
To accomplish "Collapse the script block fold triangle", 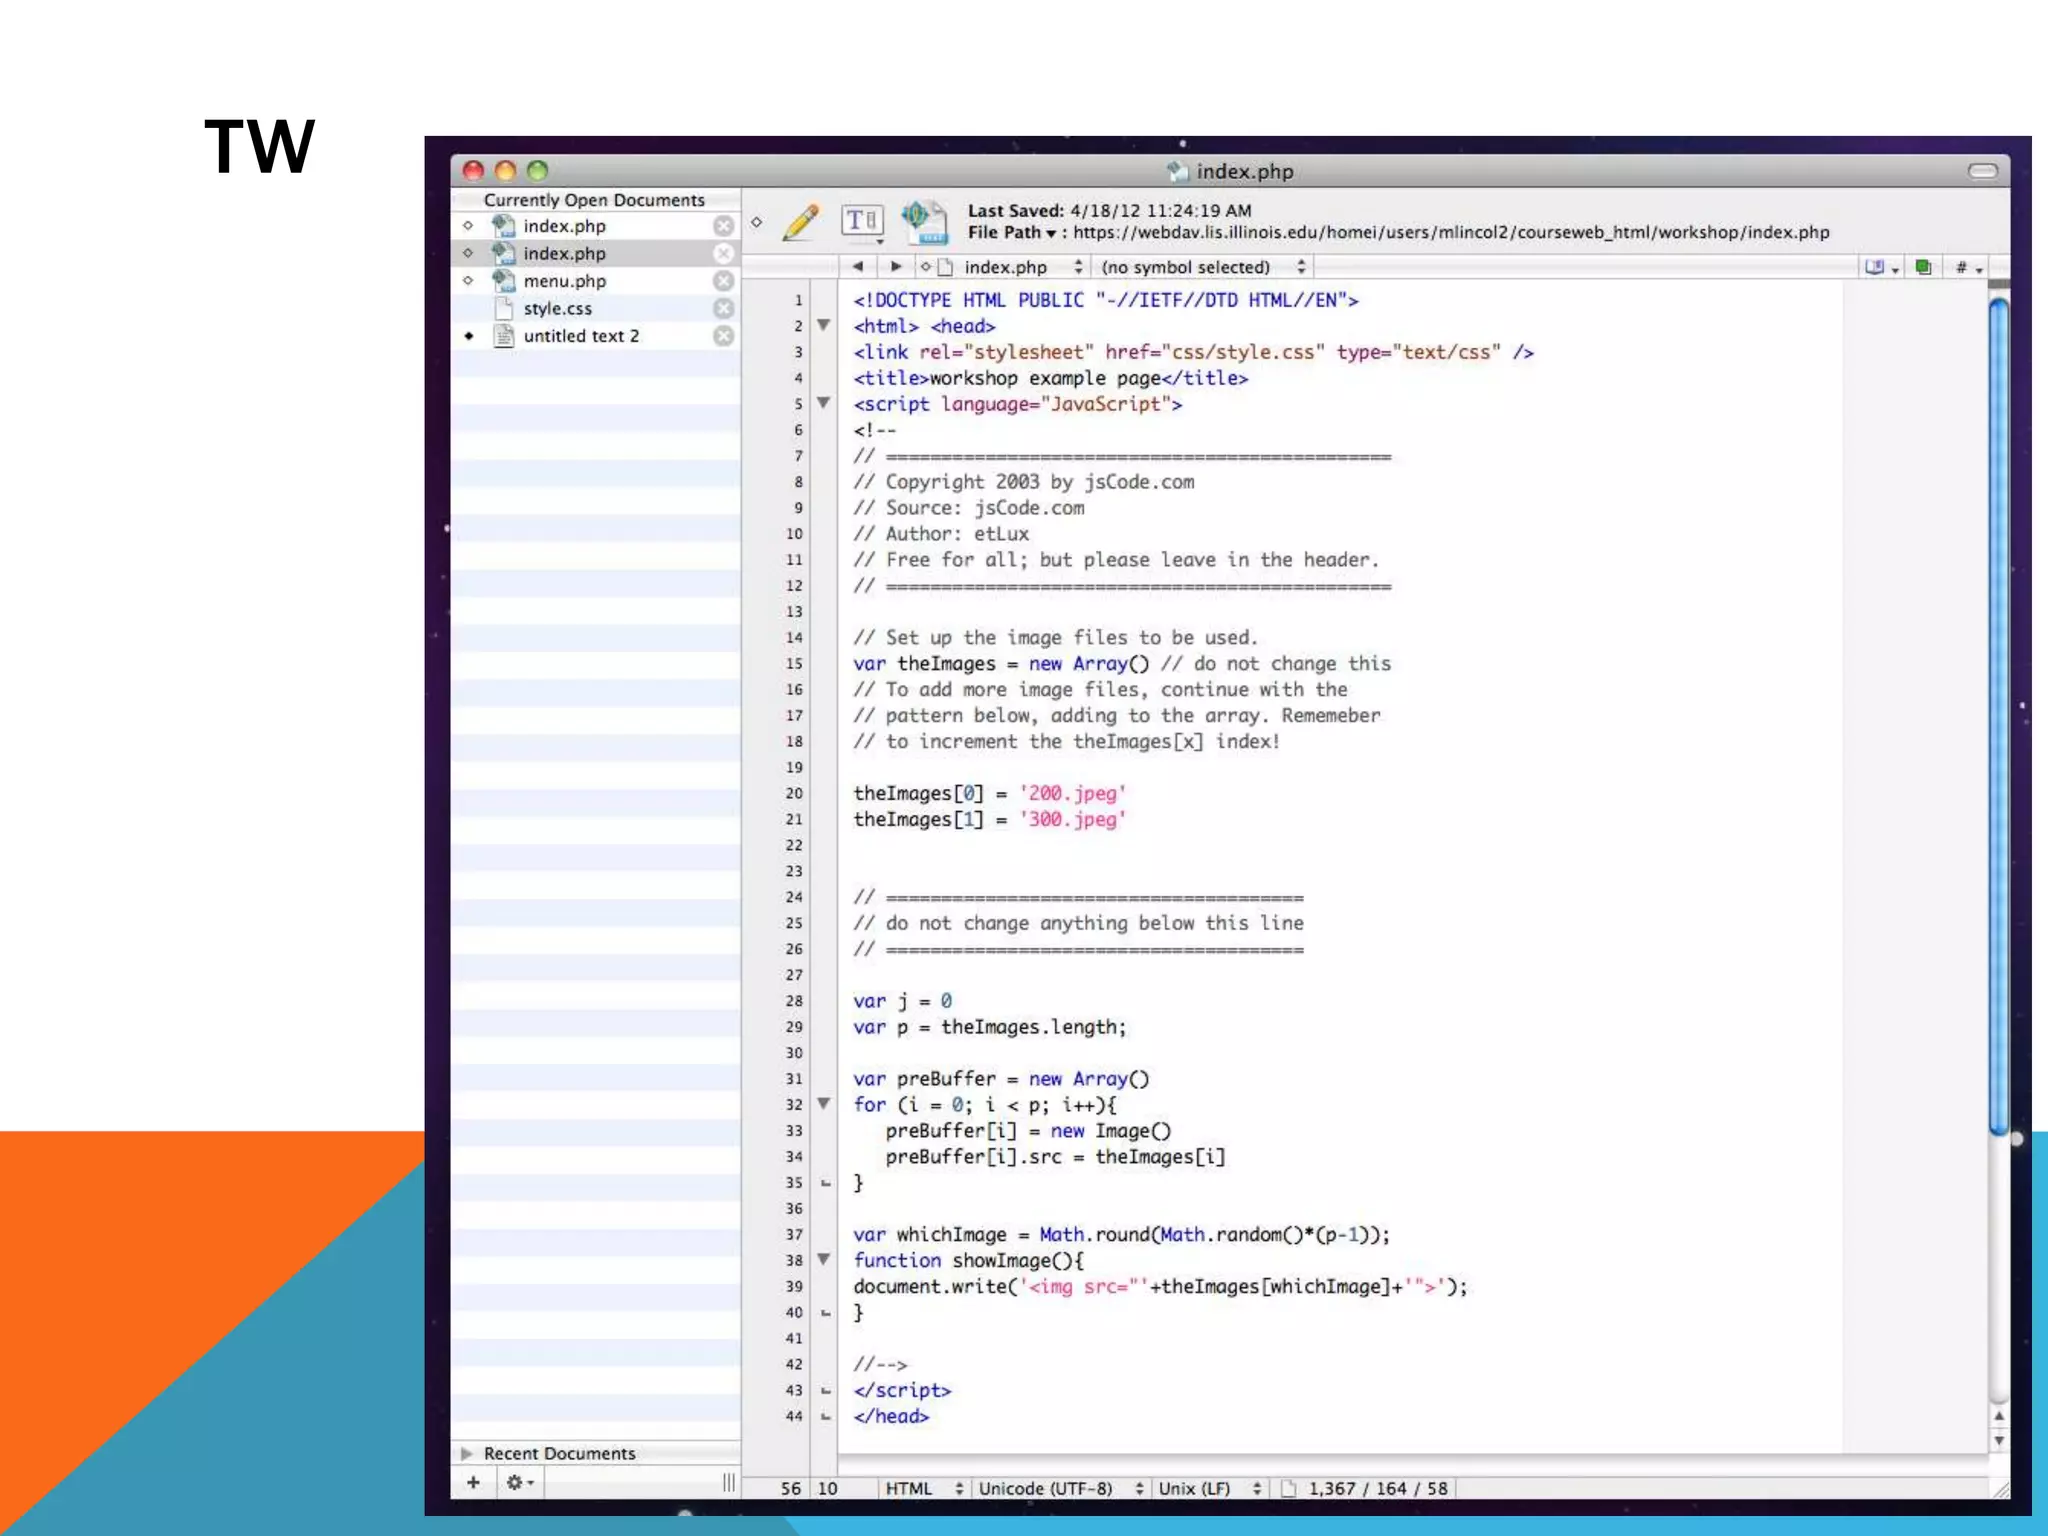I will [824, 403].
